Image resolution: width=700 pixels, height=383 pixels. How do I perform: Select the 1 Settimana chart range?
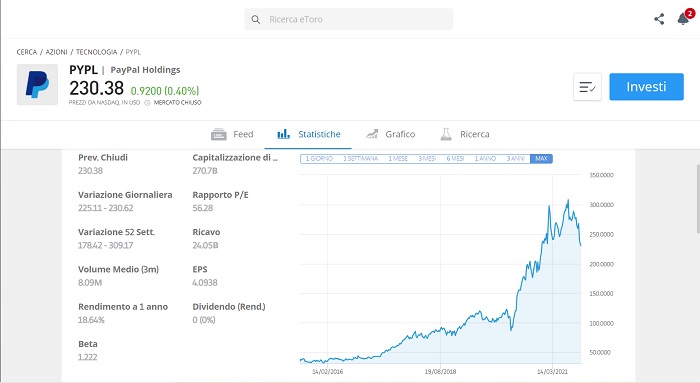pos(360,158)
